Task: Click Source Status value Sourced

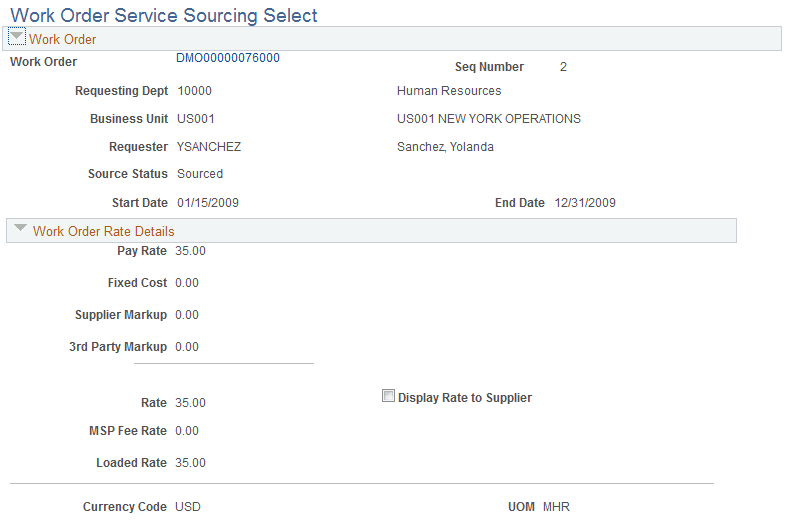Action: (200, 174)
